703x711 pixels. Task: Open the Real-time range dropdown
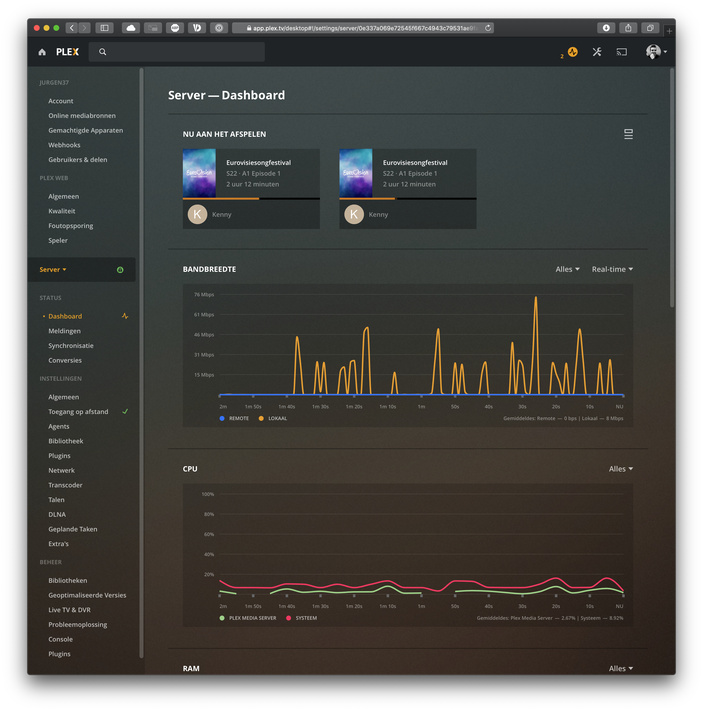point(612,269)
